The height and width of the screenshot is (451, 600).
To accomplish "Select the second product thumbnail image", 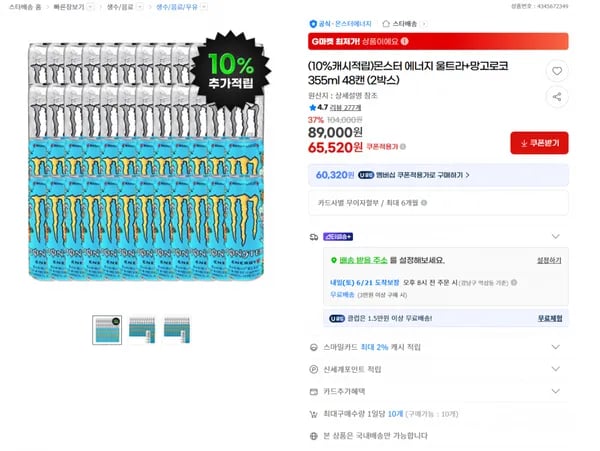I will (142, 330).
